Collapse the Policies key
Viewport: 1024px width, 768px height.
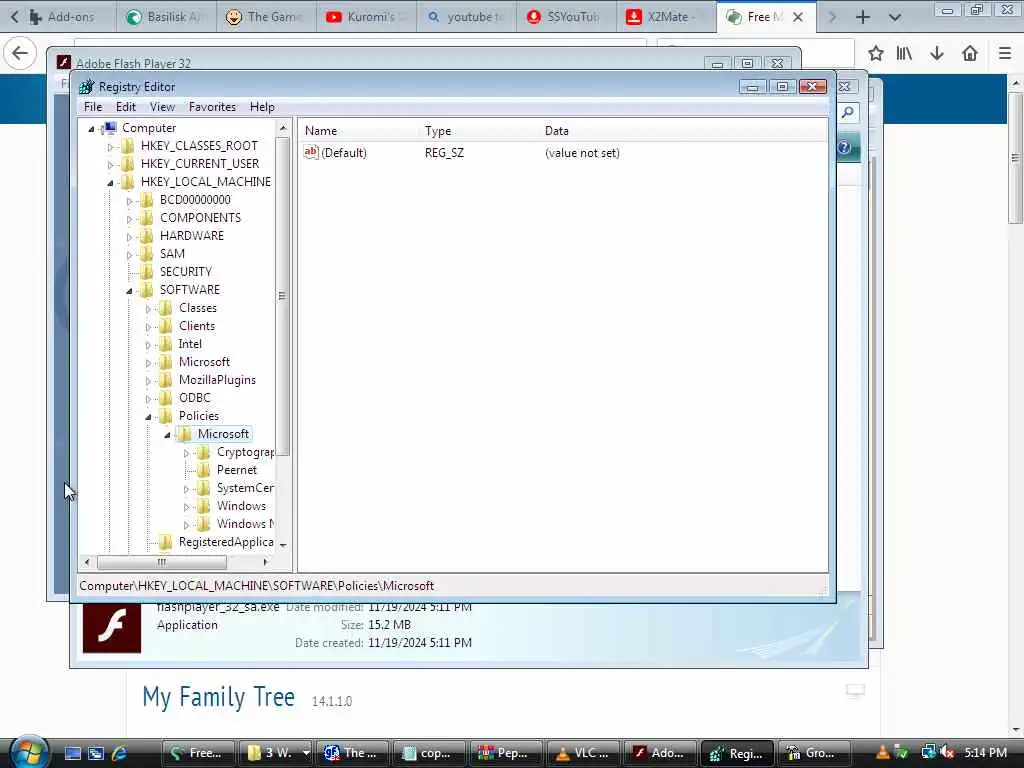pos(148,417)
